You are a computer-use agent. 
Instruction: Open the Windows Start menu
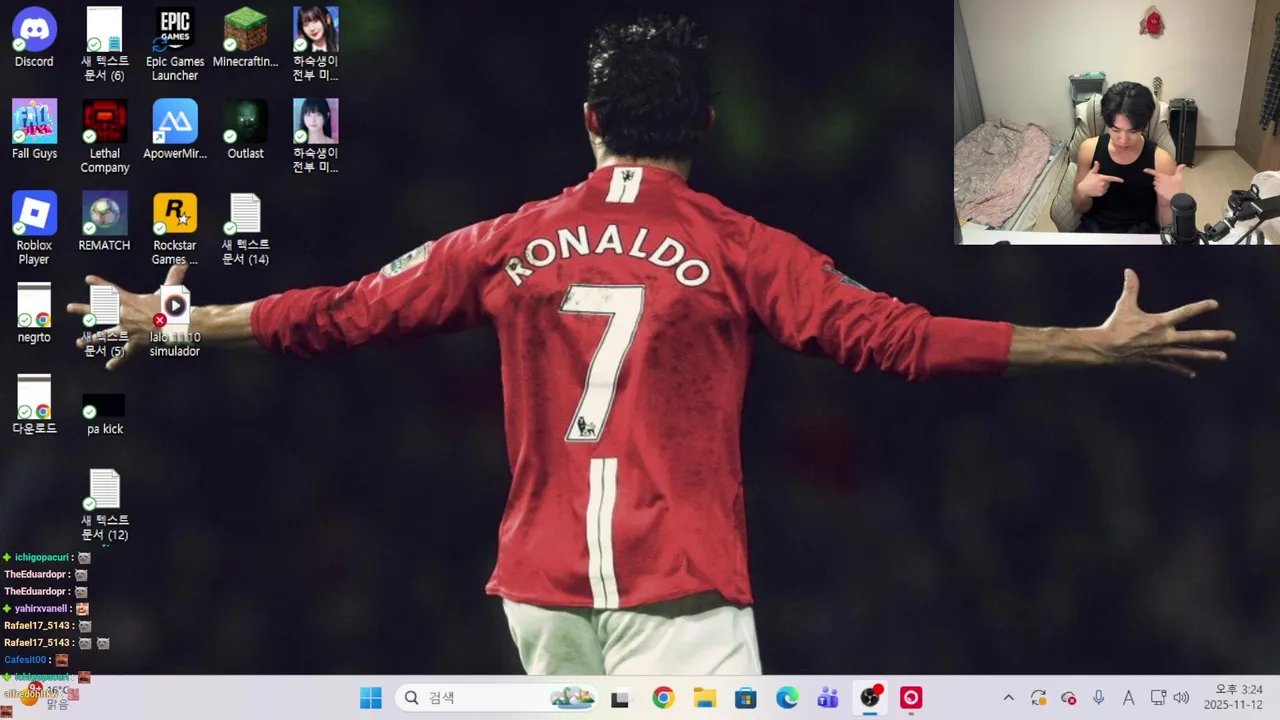tap(371, 698)
